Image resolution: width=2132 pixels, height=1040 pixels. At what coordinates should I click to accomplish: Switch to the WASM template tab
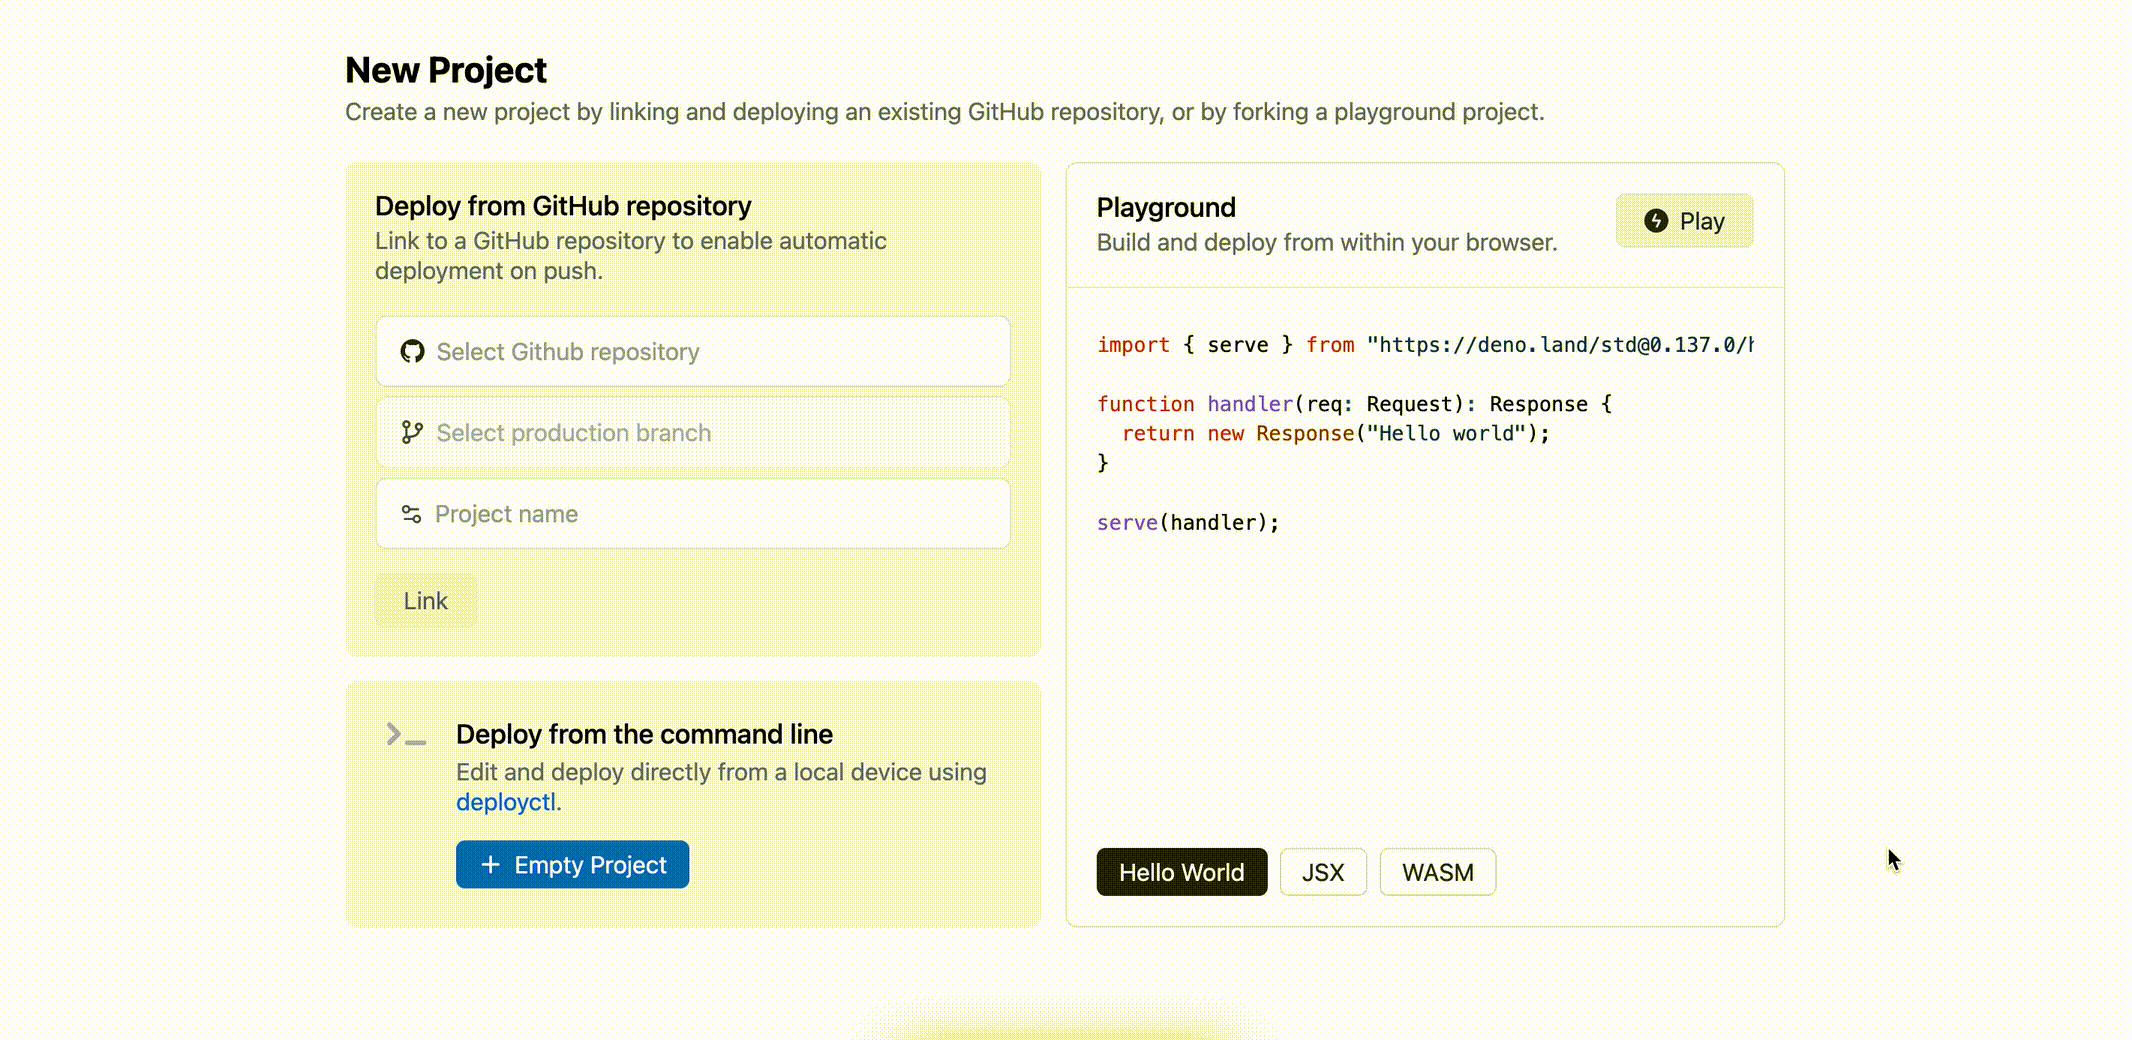pyautogui.click(x=1437, y=873)
